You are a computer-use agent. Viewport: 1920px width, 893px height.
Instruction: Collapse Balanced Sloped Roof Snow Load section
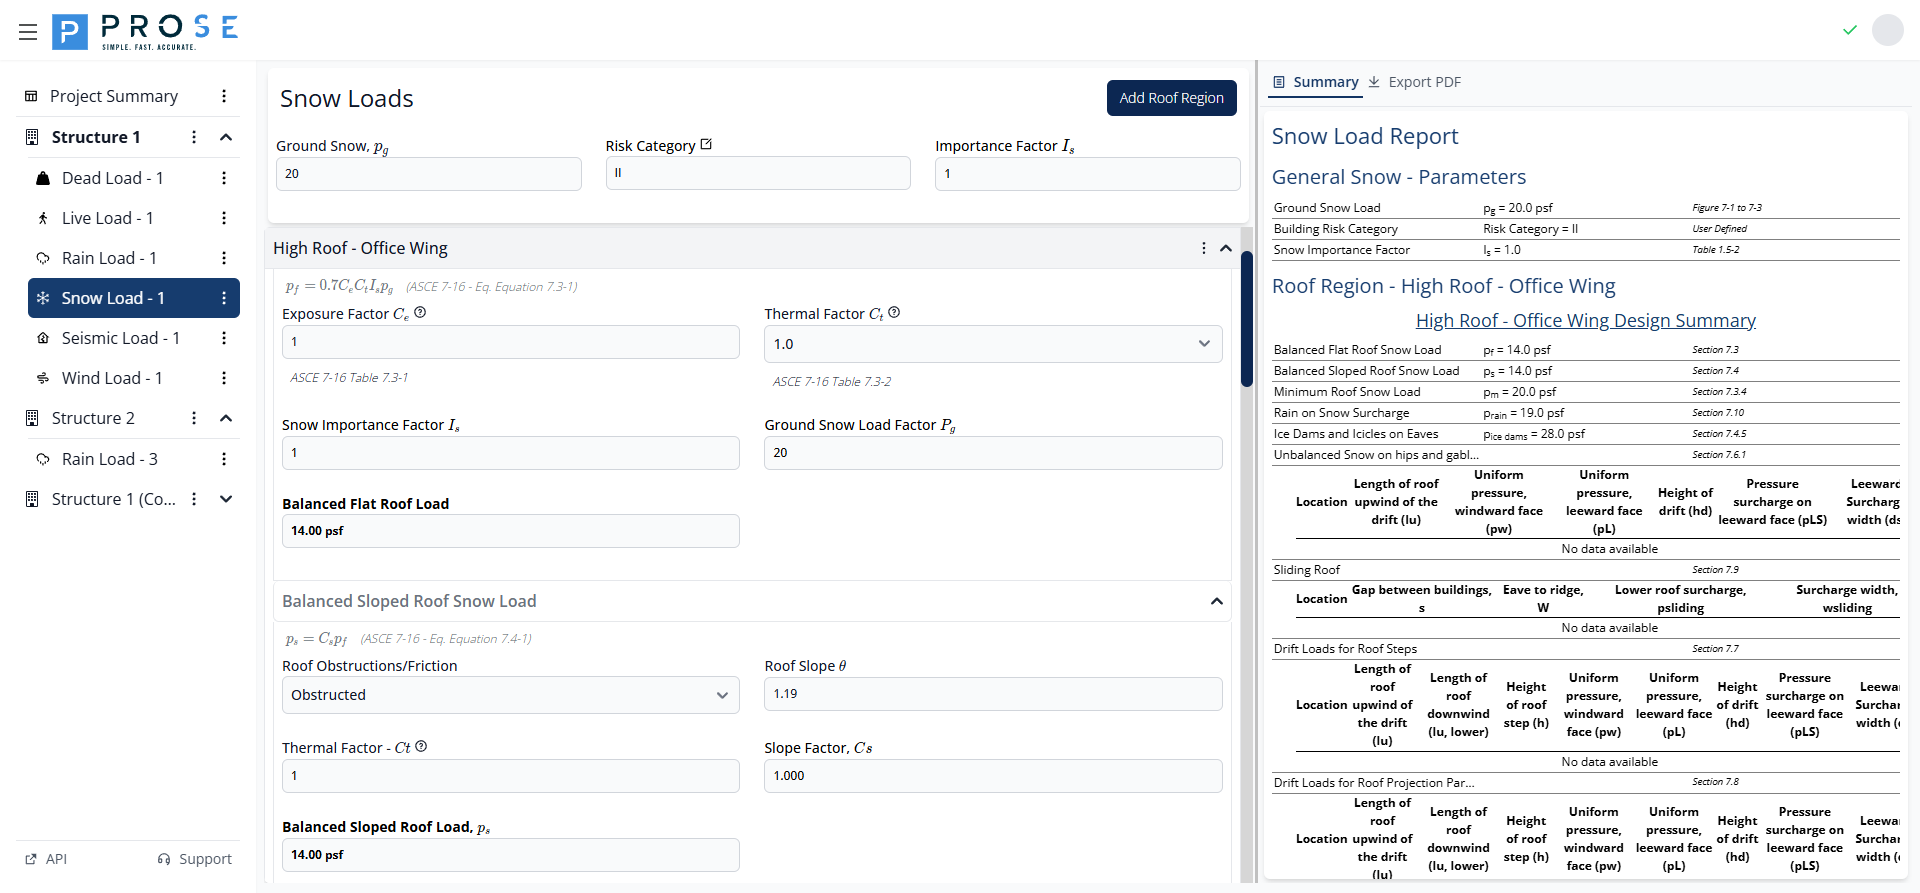click(x=1216, y=601)
